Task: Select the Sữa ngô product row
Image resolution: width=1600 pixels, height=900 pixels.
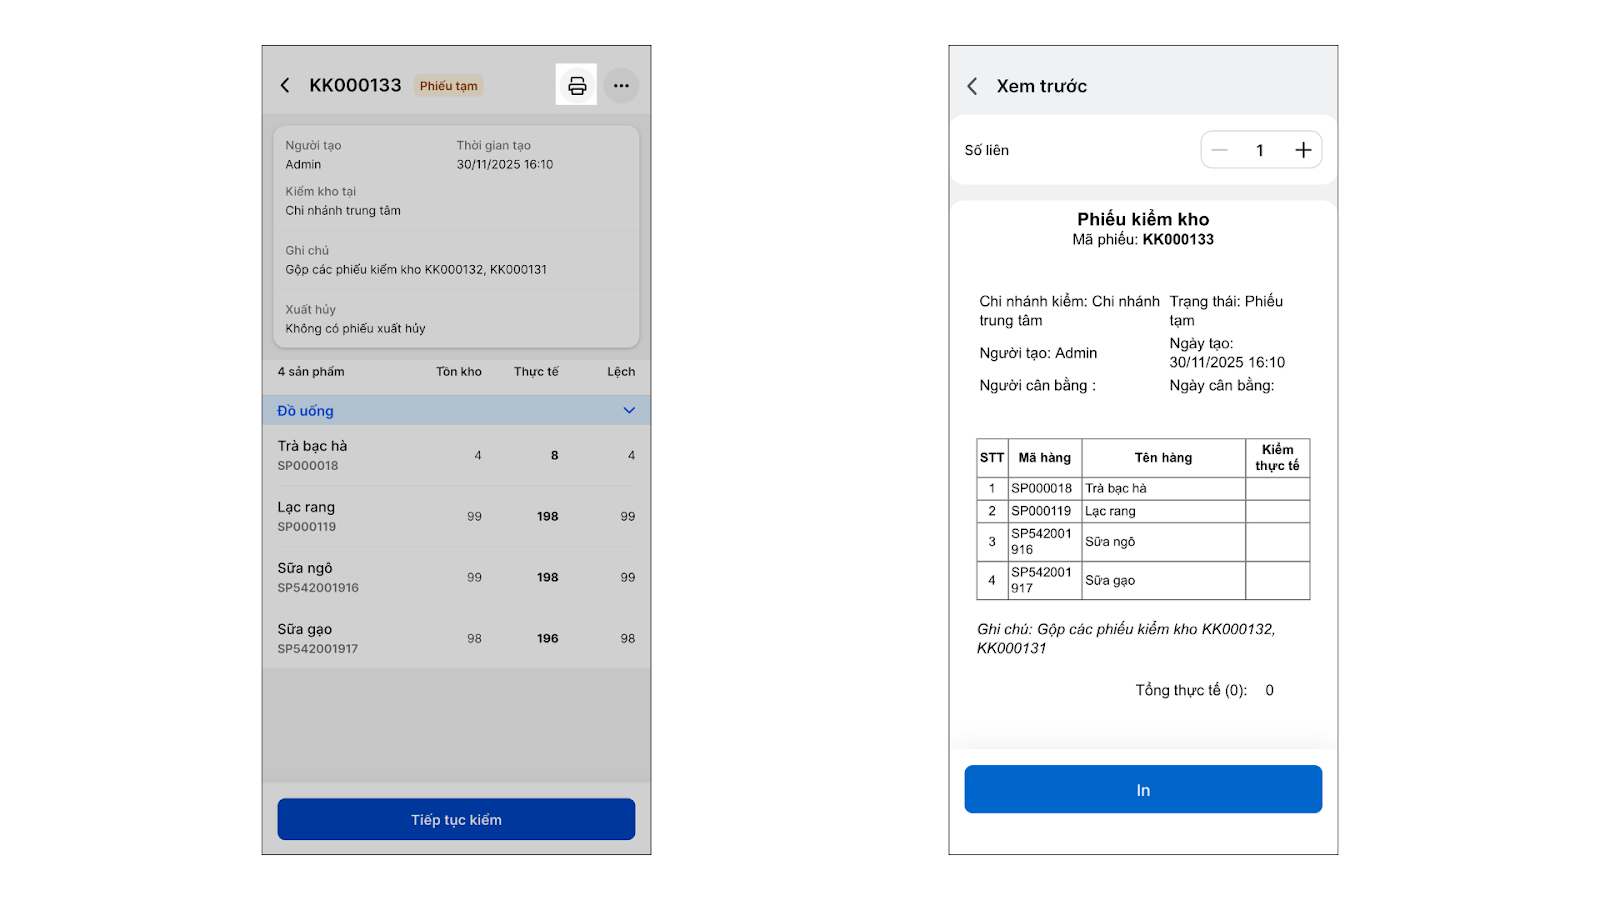Action: coord(456,577)
